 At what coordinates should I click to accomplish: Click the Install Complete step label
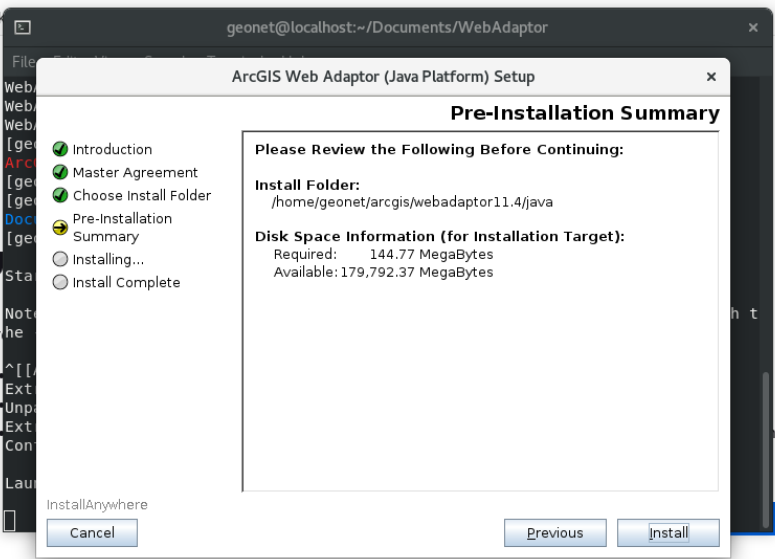click(x=126, y=283)
